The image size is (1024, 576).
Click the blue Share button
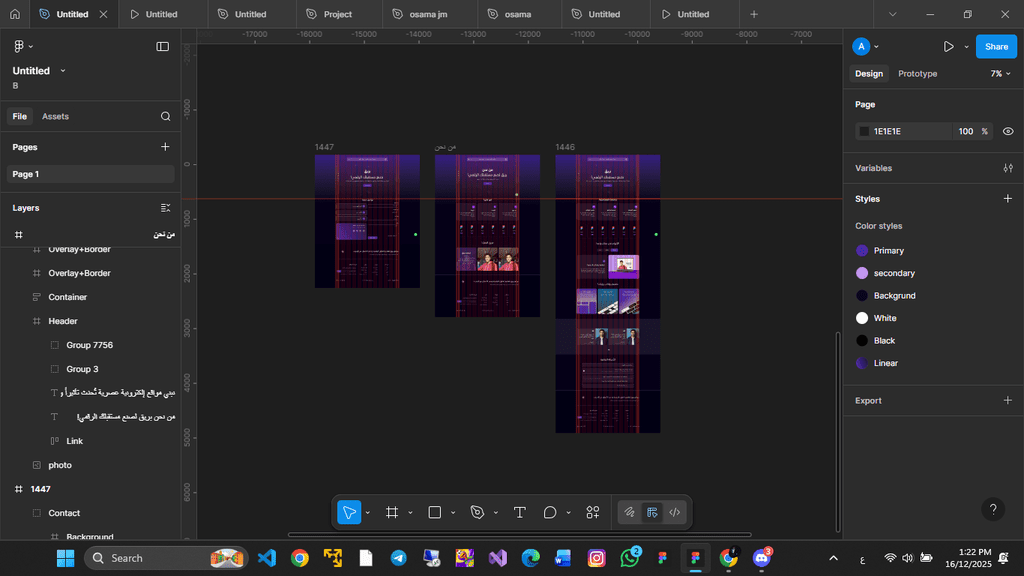(x=996, y=46)
